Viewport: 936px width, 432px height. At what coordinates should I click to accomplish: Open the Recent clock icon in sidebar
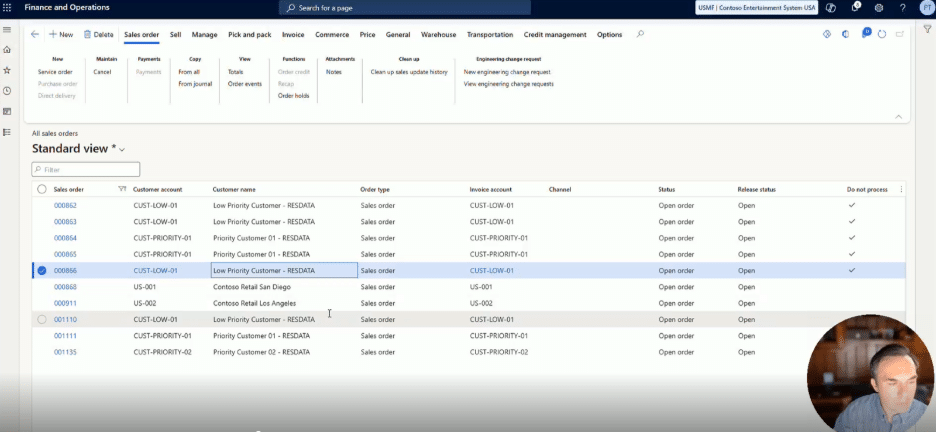pos(7,91)
